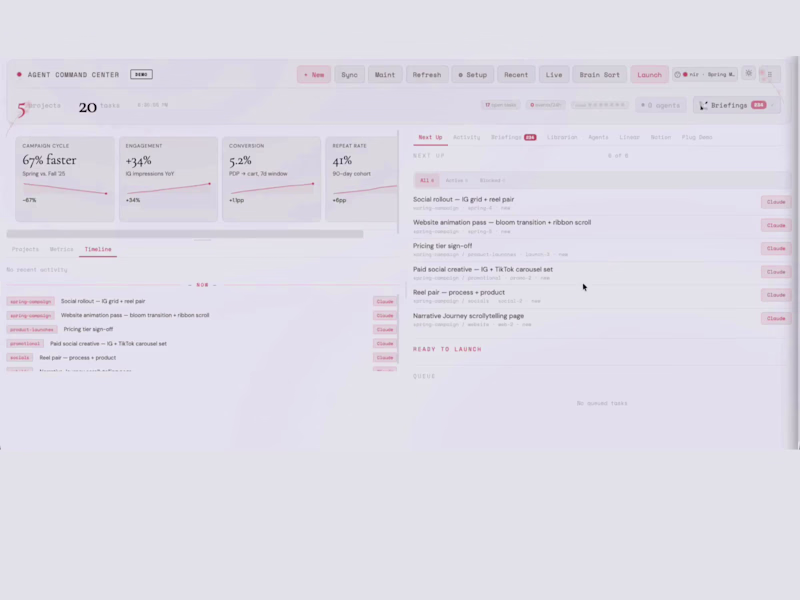Click the 0 events/24h chip
This screenshot has height=600, width=800.
pos(545,105)
